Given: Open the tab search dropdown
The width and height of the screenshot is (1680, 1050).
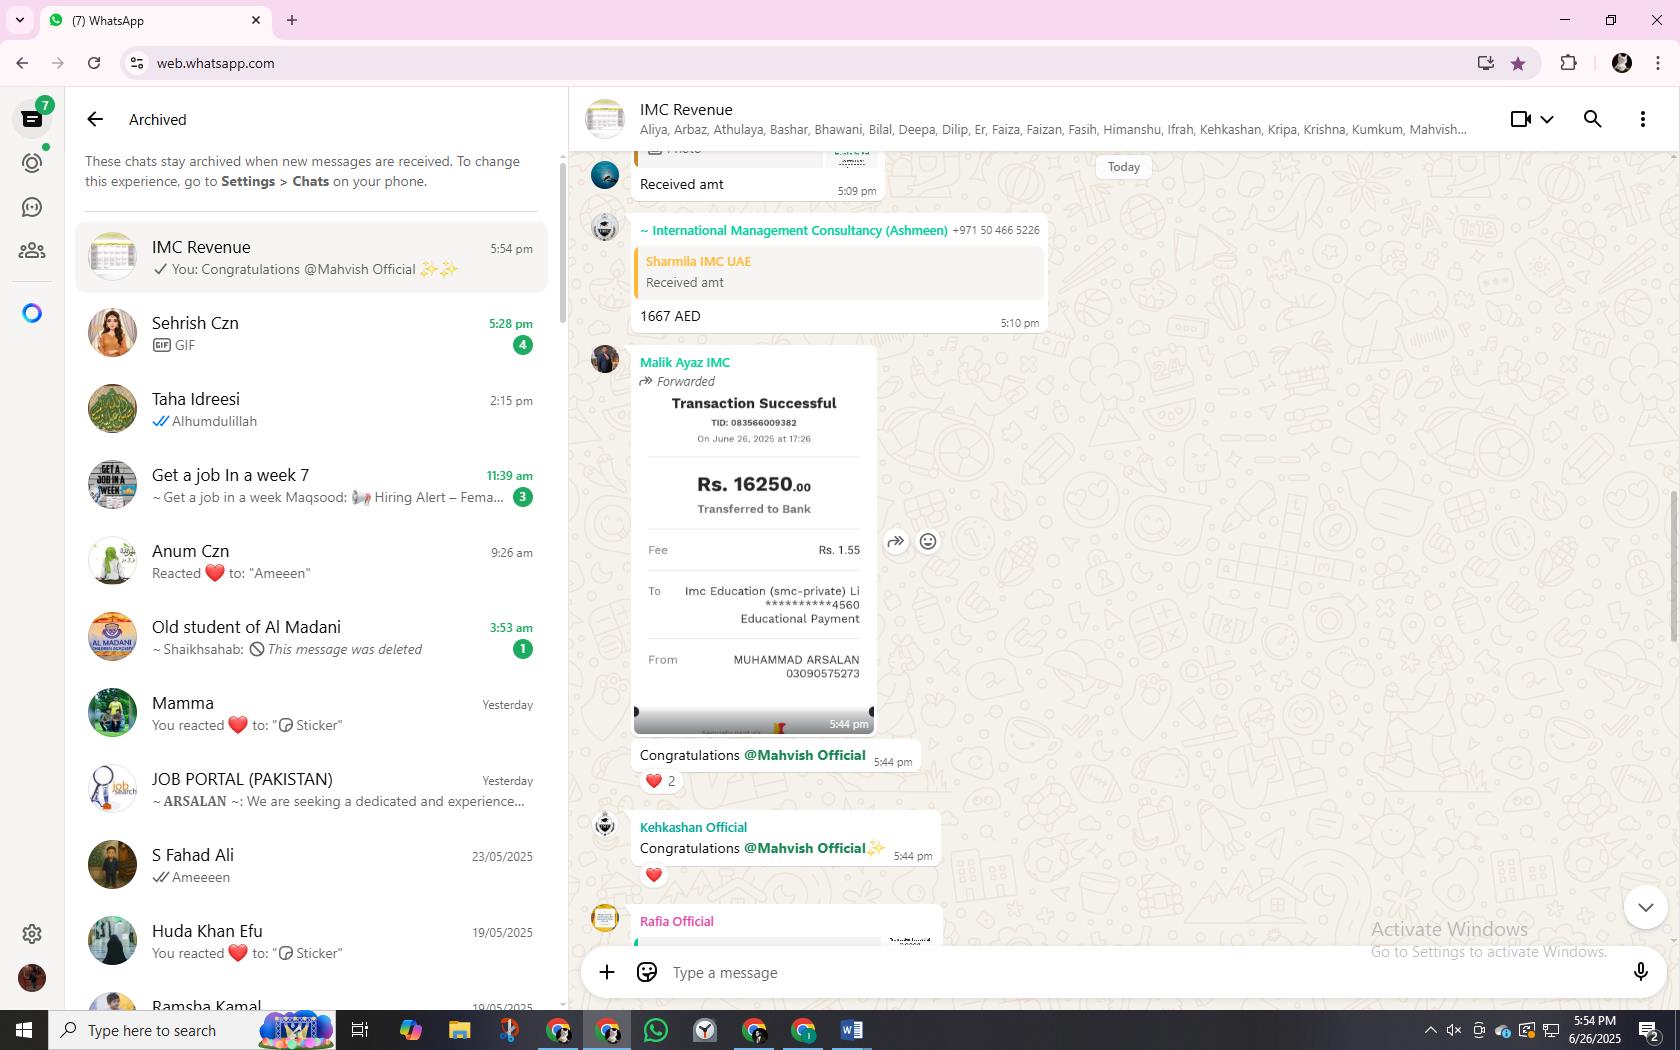Looking at the screenshot, I should tap(19, 20).
